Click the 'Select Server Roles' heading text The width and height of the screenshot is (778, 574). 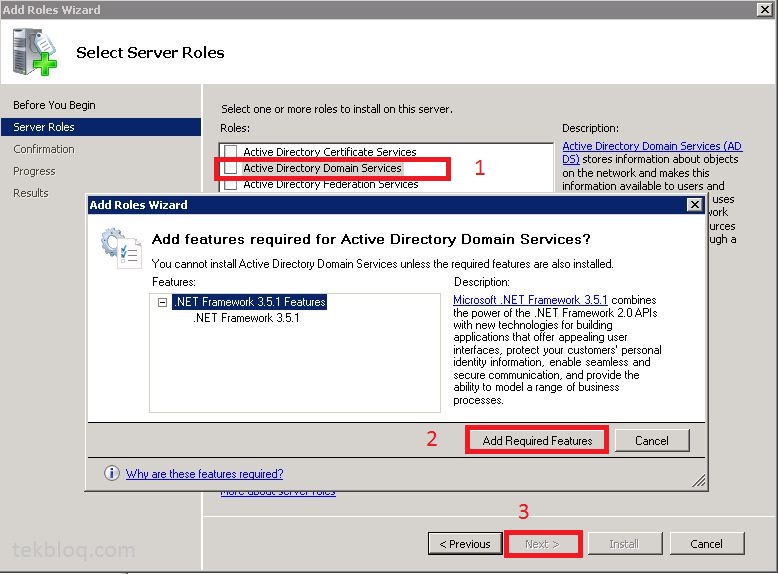150,53
